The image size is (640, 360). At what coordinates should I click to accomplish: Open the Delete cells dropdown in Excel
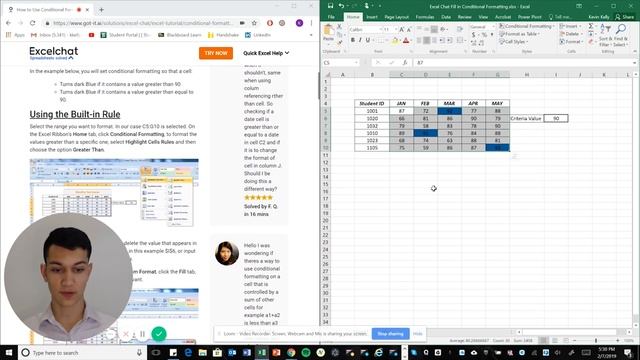[571, 33]
